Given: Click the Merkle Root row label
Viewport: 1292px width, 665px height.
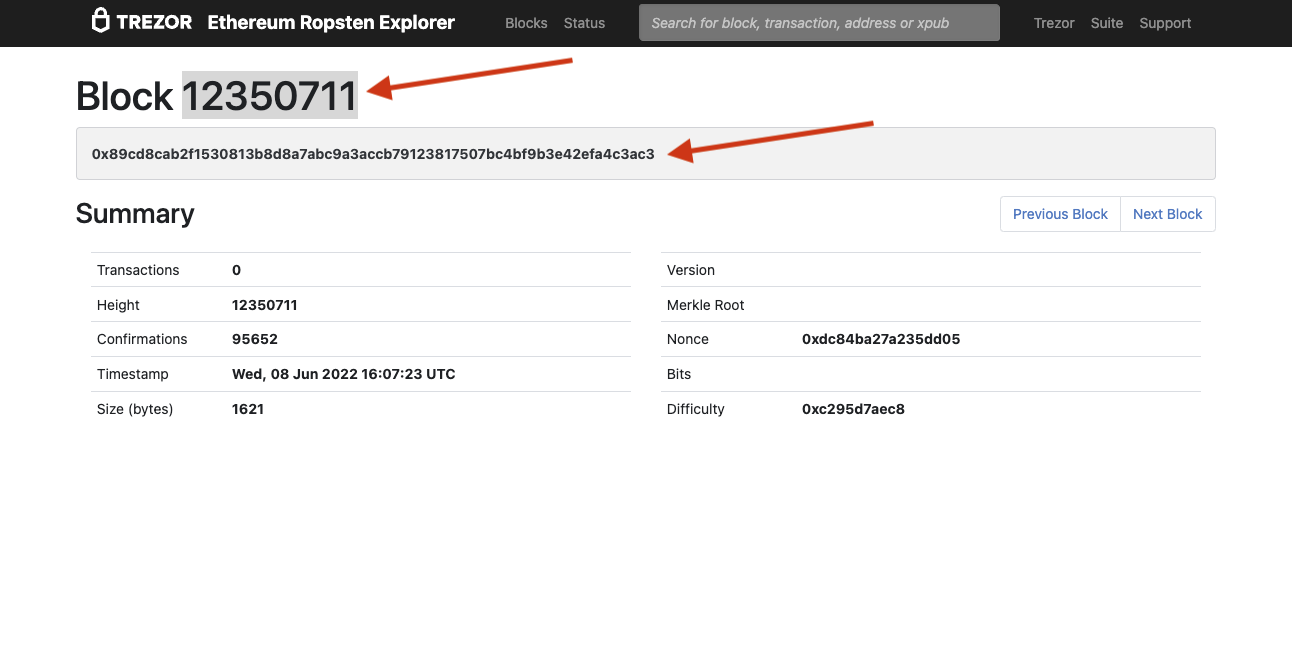Looking at the screenshot, I should pos(706,305).
